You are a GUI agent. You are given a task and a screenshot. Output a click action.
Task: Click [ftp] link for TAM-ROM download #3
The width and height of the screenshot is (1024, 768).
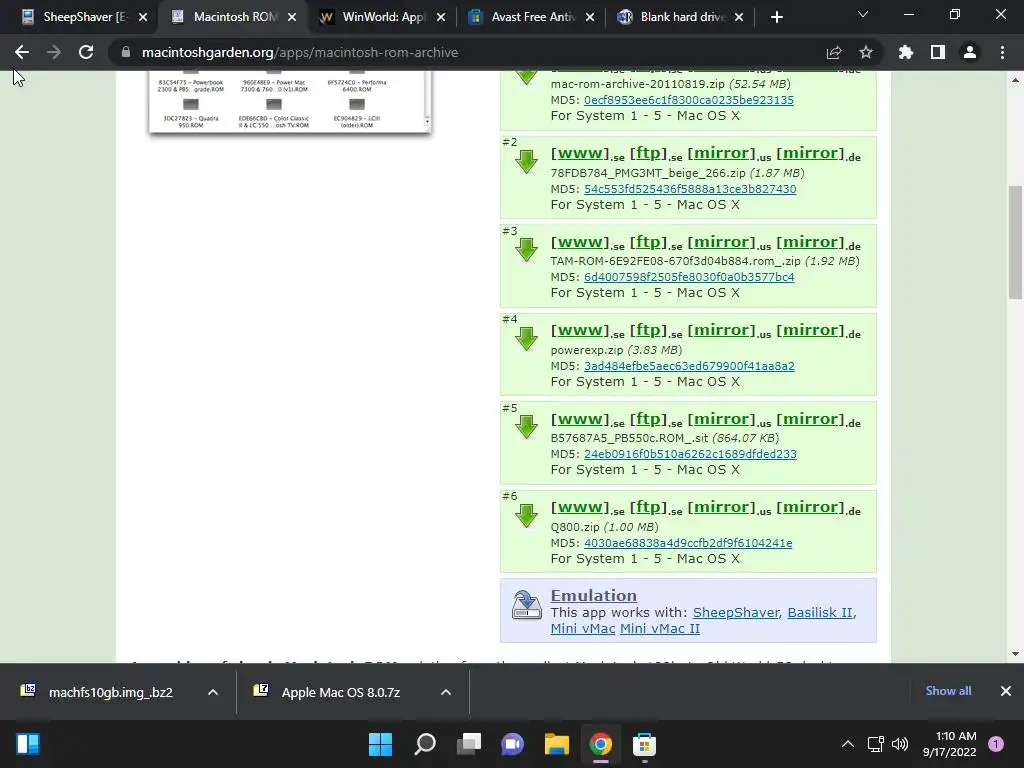[x=648, y=242]
